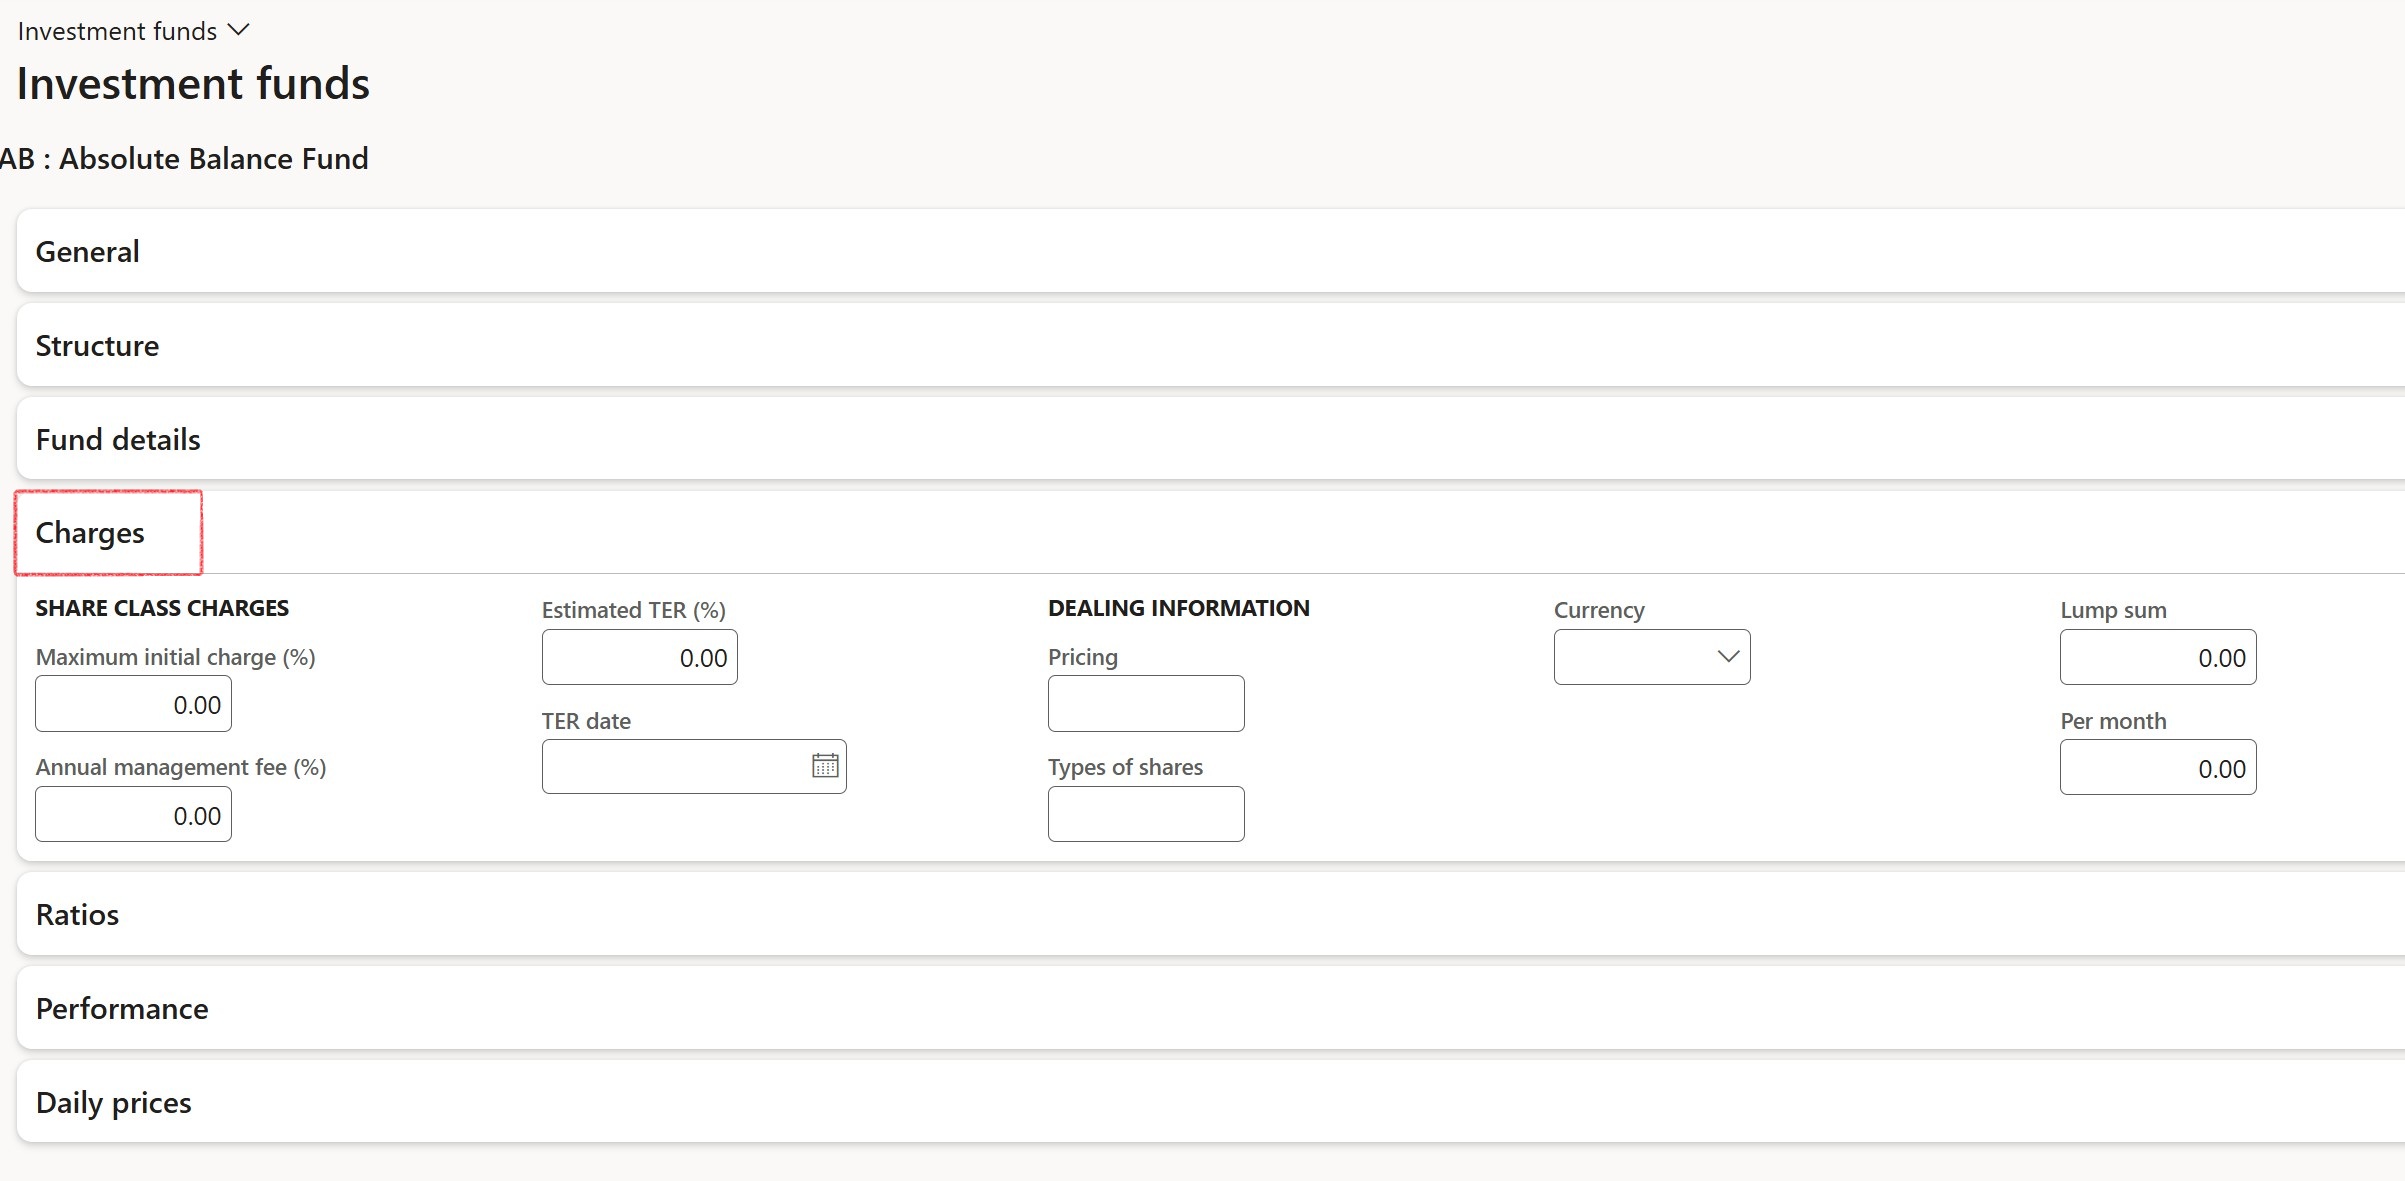Click the Investment funds page title
This screenshot has width=2405, height=1181.
[x=193, y=84]
